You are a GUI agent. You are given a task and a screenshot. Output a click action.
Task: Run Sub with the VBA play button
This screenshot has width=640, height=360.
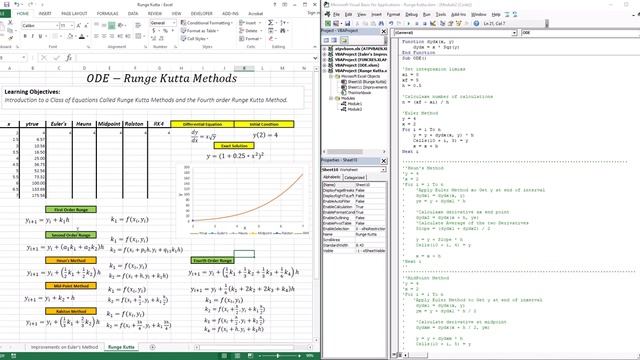coord(409,24)
